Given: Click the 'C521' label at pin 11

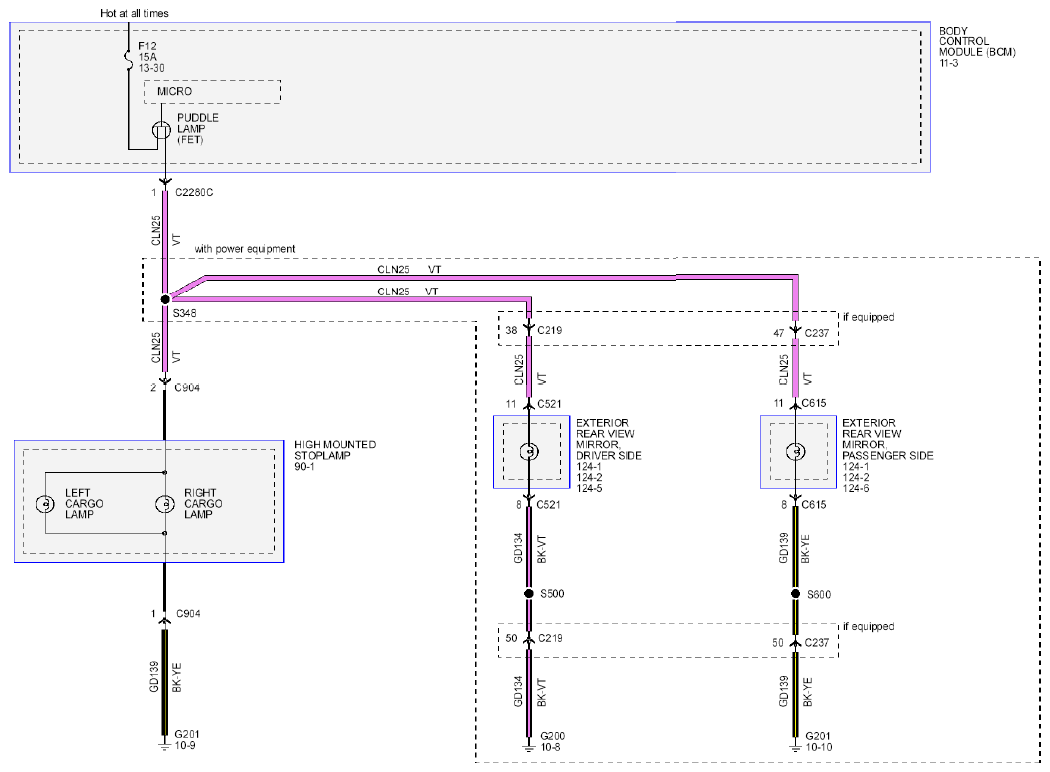Looking at the screenshot, I should coord(549,404).
